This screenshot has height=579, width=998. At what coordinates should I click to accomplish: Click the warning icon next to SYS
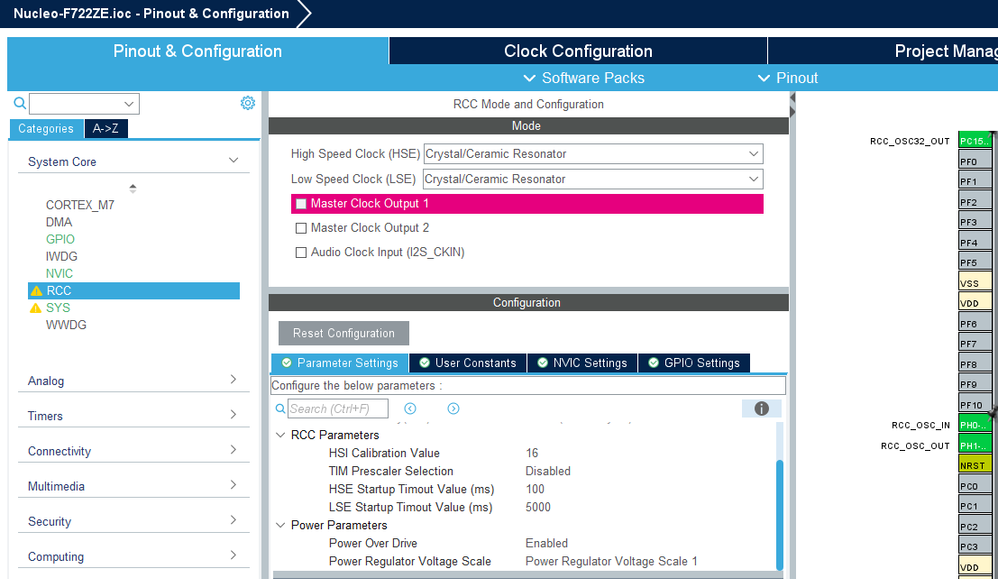tap(36, 308)
